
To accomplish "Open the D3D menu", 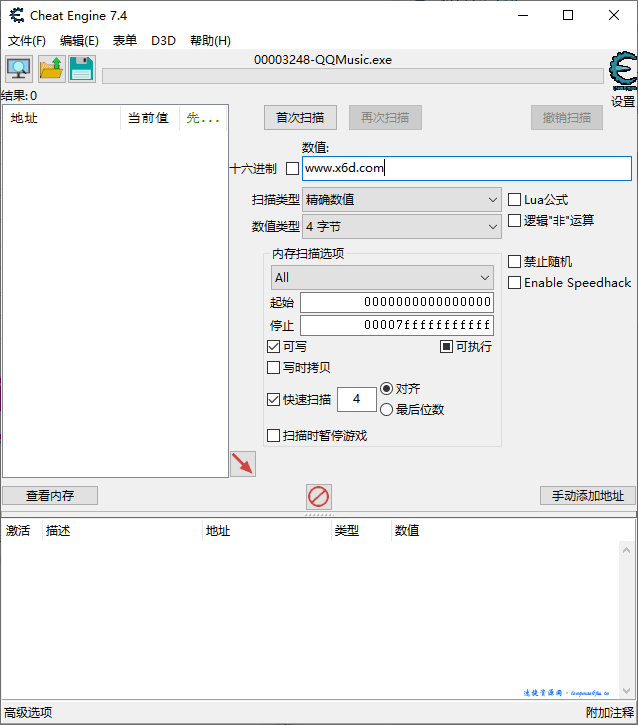I will (164, 41).
